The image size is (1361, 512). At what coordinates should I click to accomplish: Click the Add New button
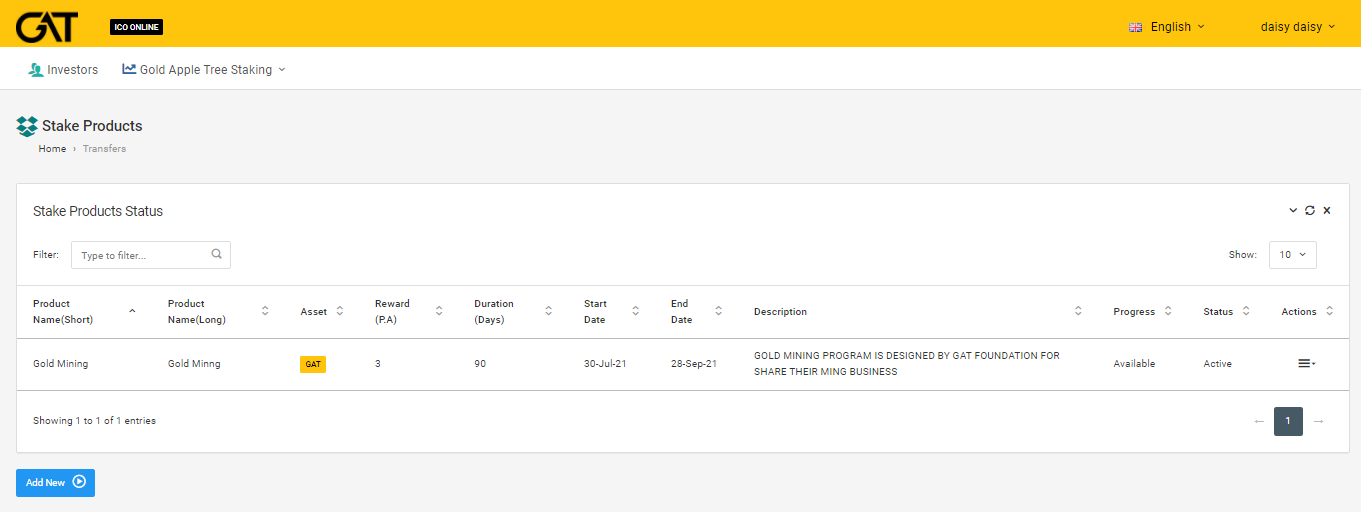(x=55, y=482)
